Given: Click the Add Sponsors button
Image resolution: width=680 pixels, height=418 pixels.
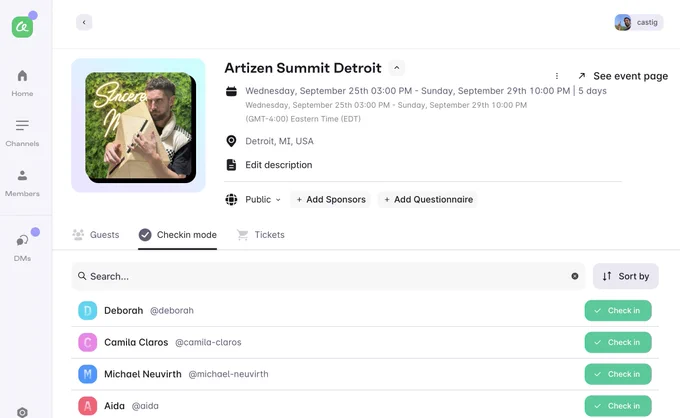Looking at the screenshot, I should point(330,199).
